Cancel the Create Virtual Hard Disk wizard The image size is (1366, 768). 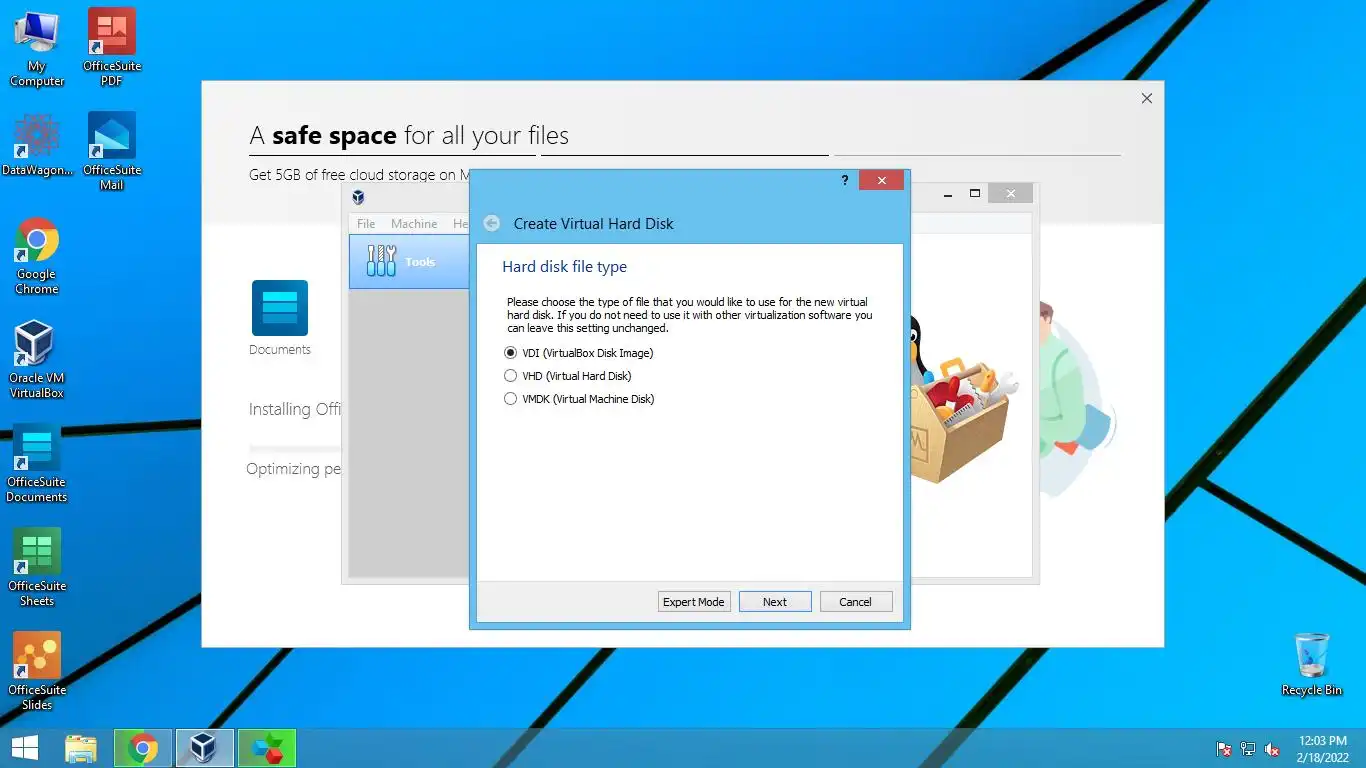[856, 602]
